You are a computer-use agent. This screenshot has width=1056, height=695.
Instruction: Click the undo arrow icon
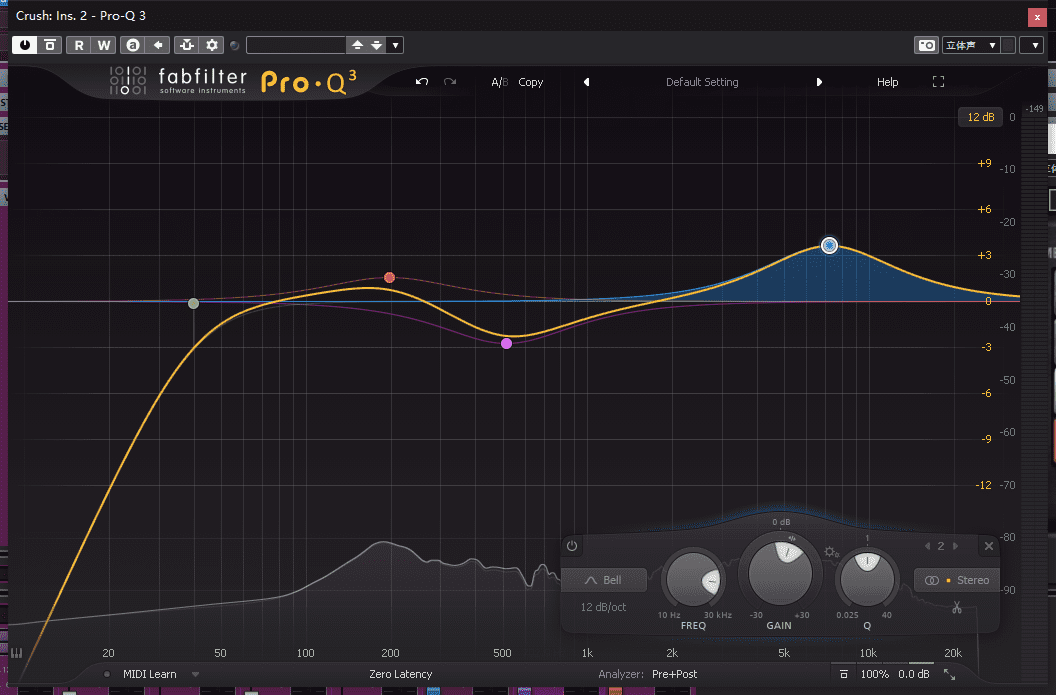click(422, 81)
